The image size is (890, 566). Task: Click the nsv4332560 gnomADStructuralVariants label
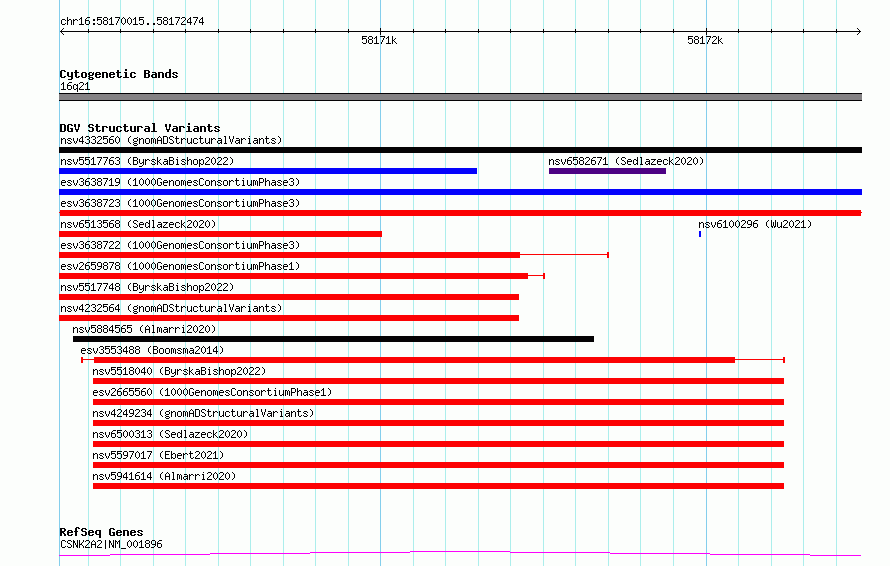pyautogui.click(x=171, y=140)
